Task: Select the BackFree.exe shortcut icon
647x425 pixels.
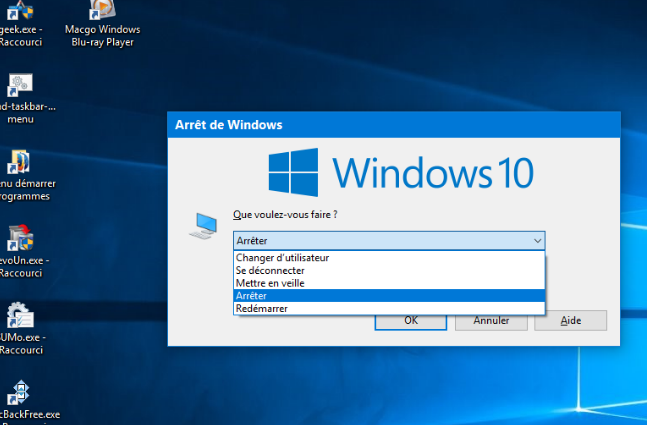Action: coord(19,392)
